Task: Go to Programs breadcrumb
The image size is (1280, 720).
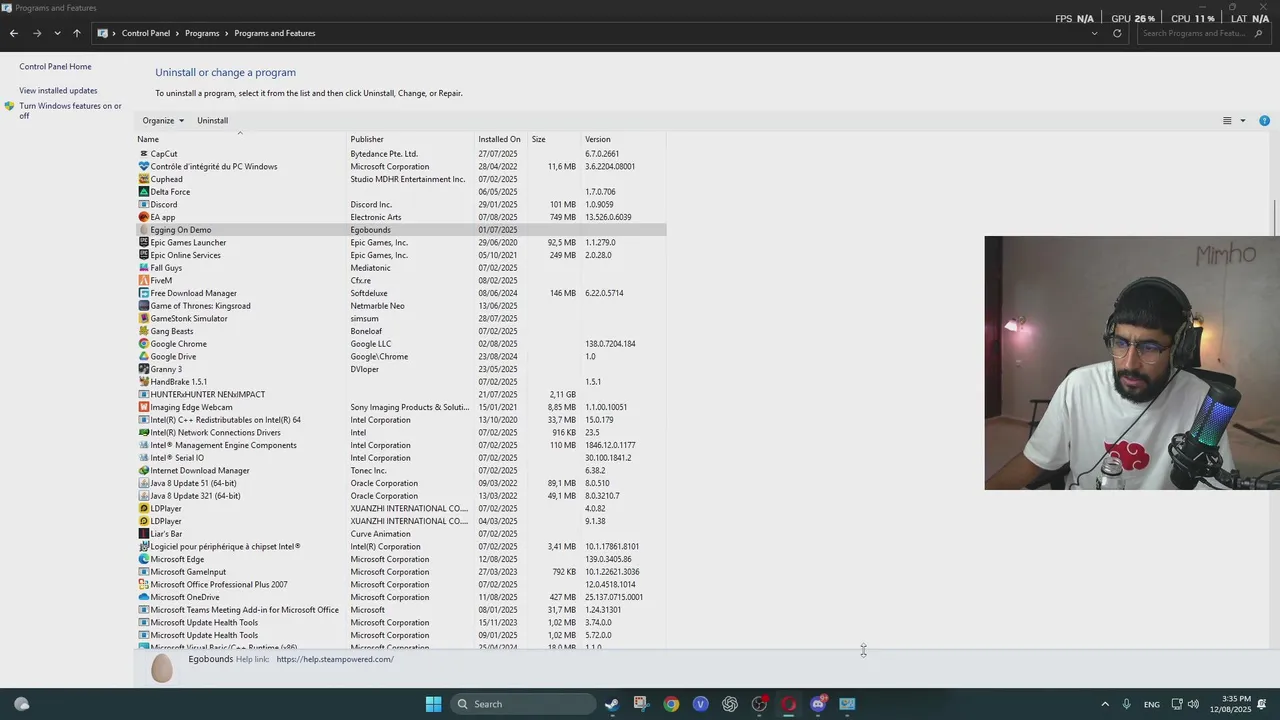Action: pos(202,33)
